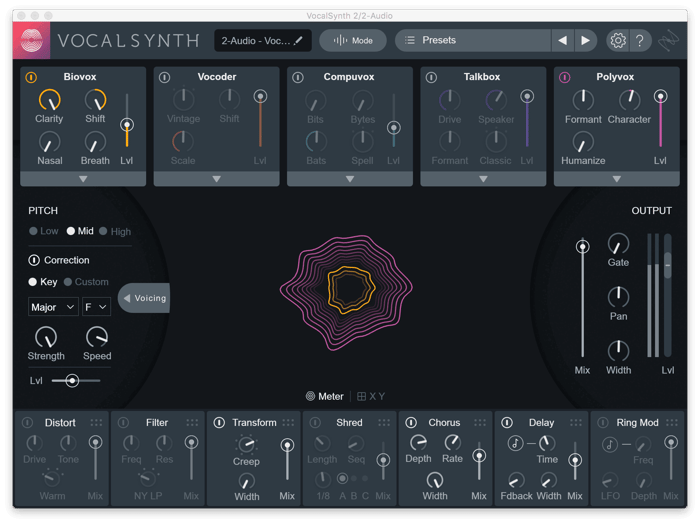Toggle the Vocoder power button
This screenshot has width=700, height=524.
point(164,77)
